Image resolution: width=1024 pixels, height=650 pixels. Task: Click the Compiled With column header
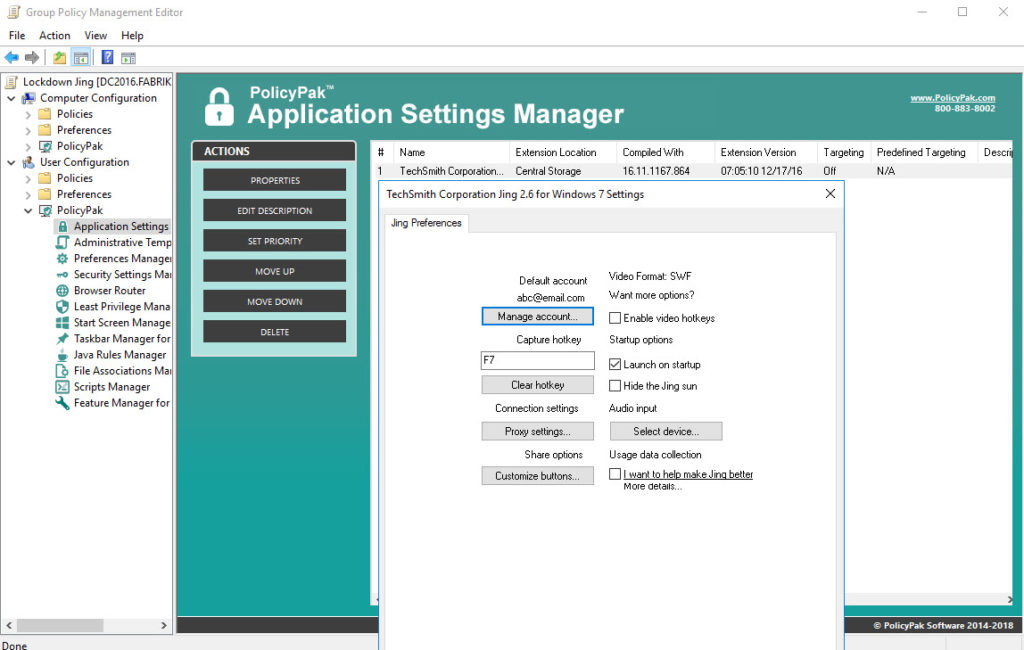point(665,152)
